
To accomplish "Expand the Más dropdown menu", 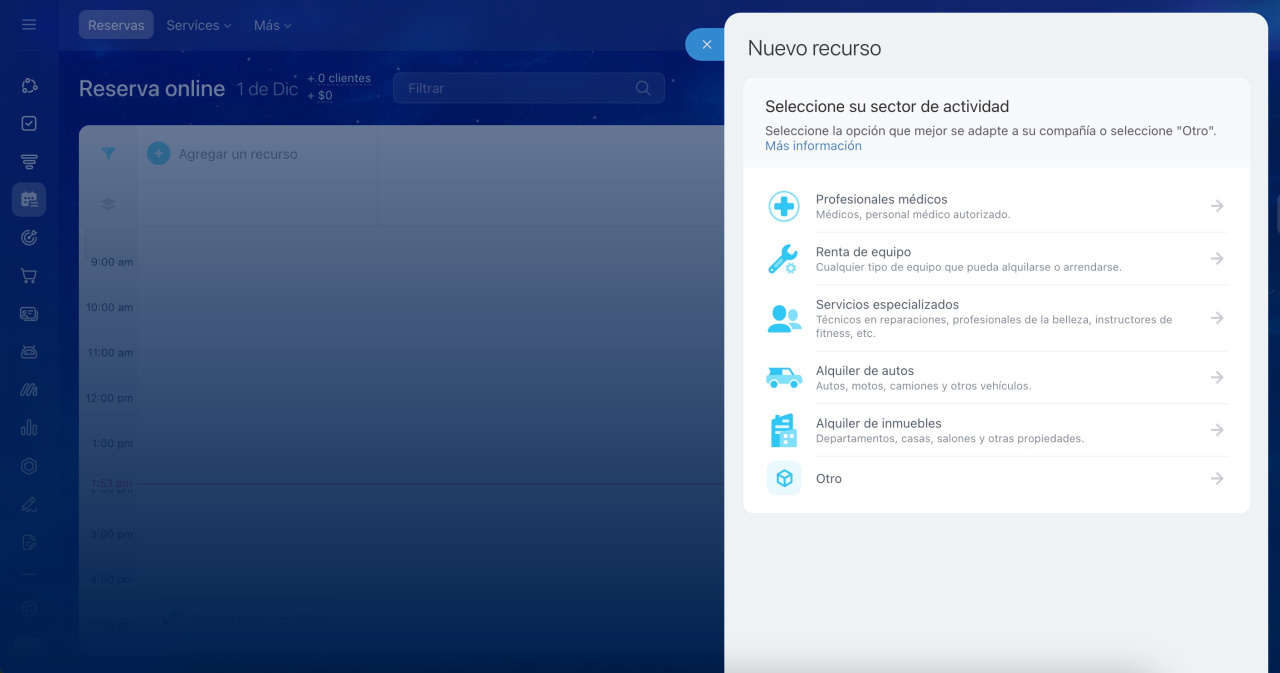I will tap(272, 25).
